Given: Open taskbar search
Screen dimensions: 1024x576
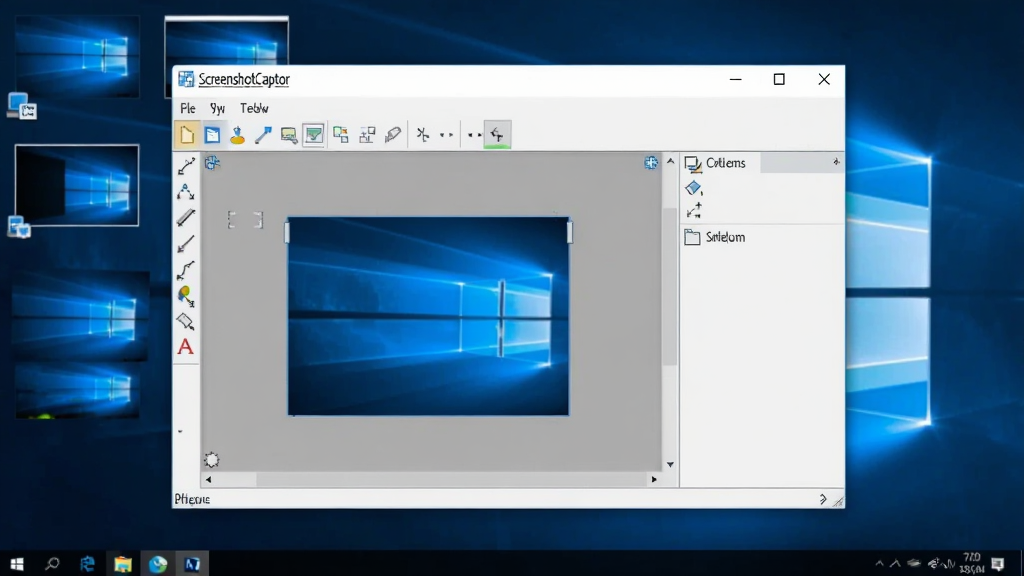Looking at the screenshot, I should click(x=52, y=564).
